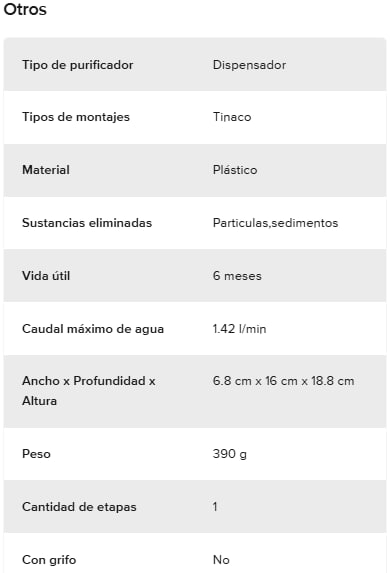Click the Particulas,sedimentos value
The width and height of the screenshot is (390, 573).
pyautogui.click(x=275, y=223)
